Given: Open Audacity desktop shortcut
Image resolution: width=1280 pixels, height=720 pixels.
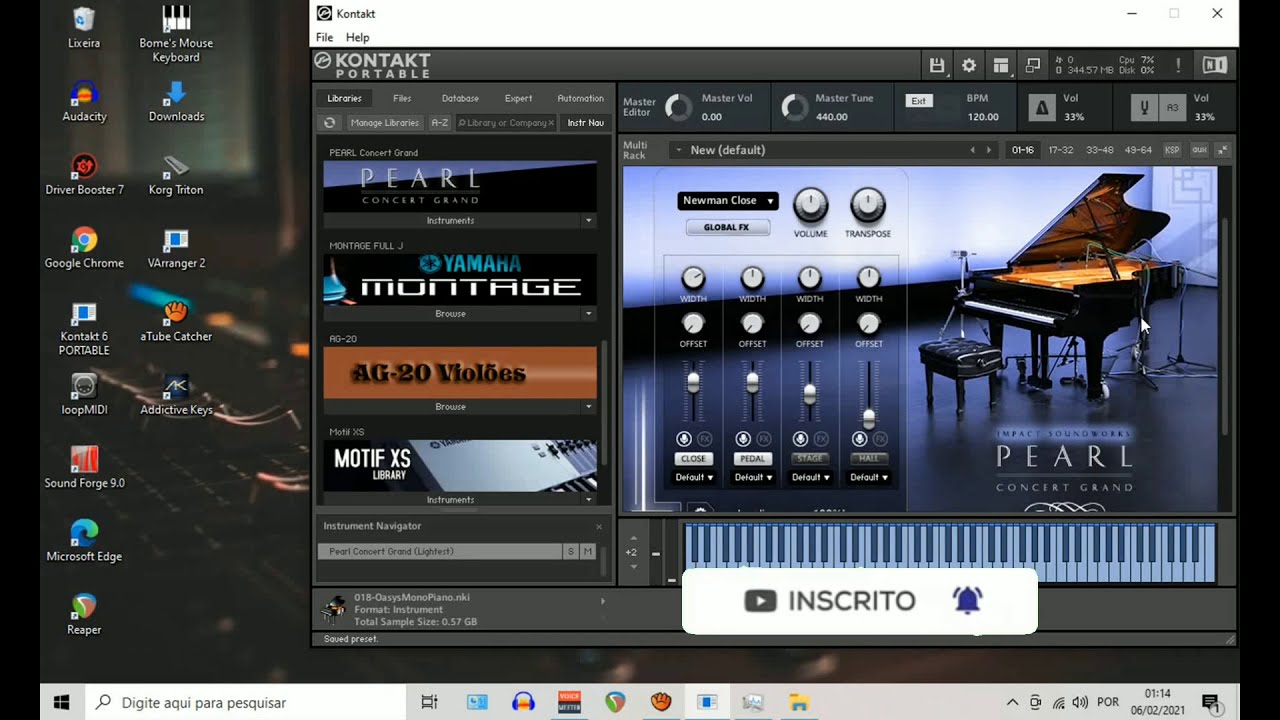Looking at the screenshot, I should pos(84,101).
